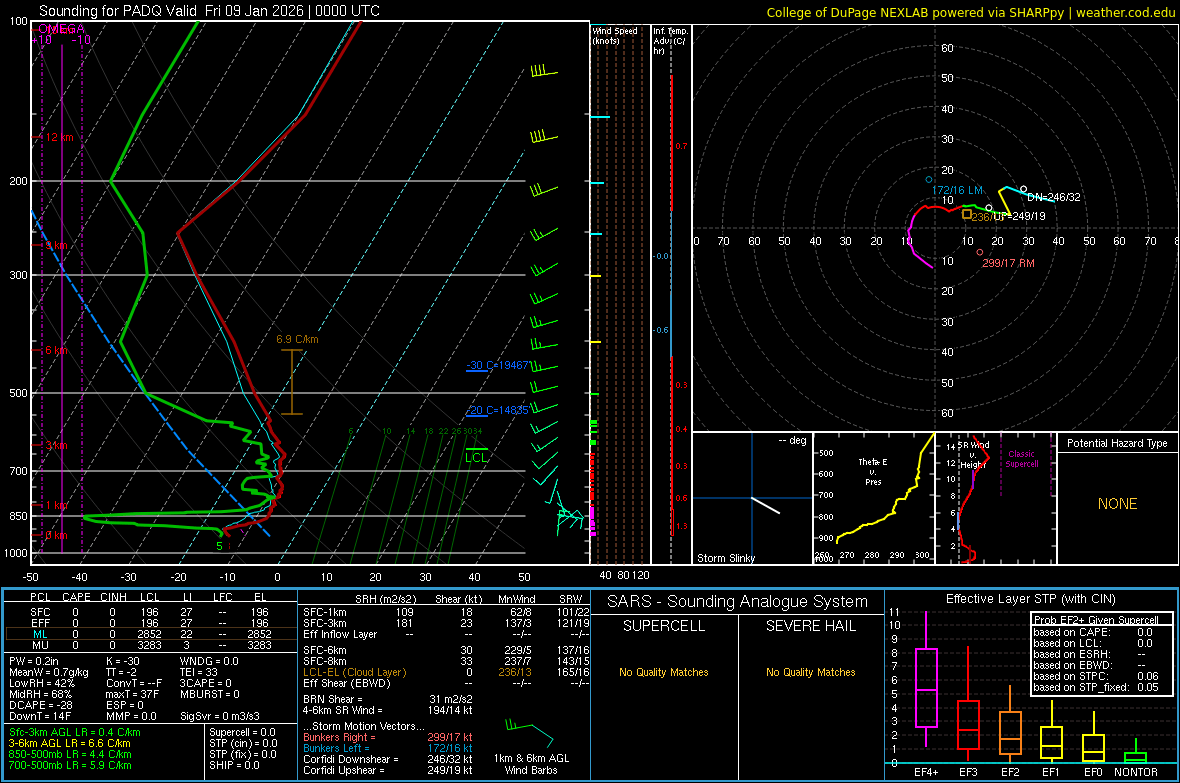
Task: Click the Corfidi Downshear vector line
Action: pos(388,759)
